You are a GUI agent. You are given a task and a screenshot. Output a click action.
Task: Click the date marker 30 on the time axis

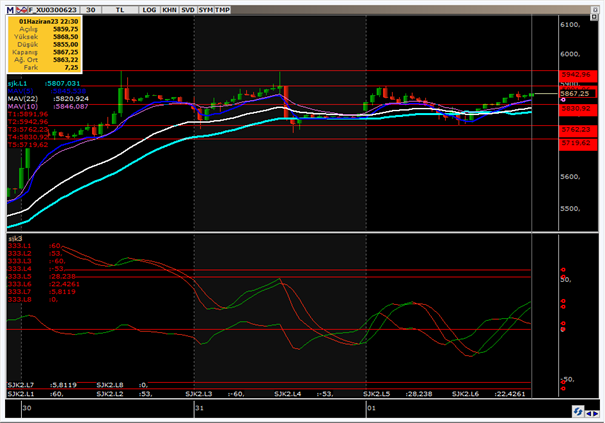(27, 408)
